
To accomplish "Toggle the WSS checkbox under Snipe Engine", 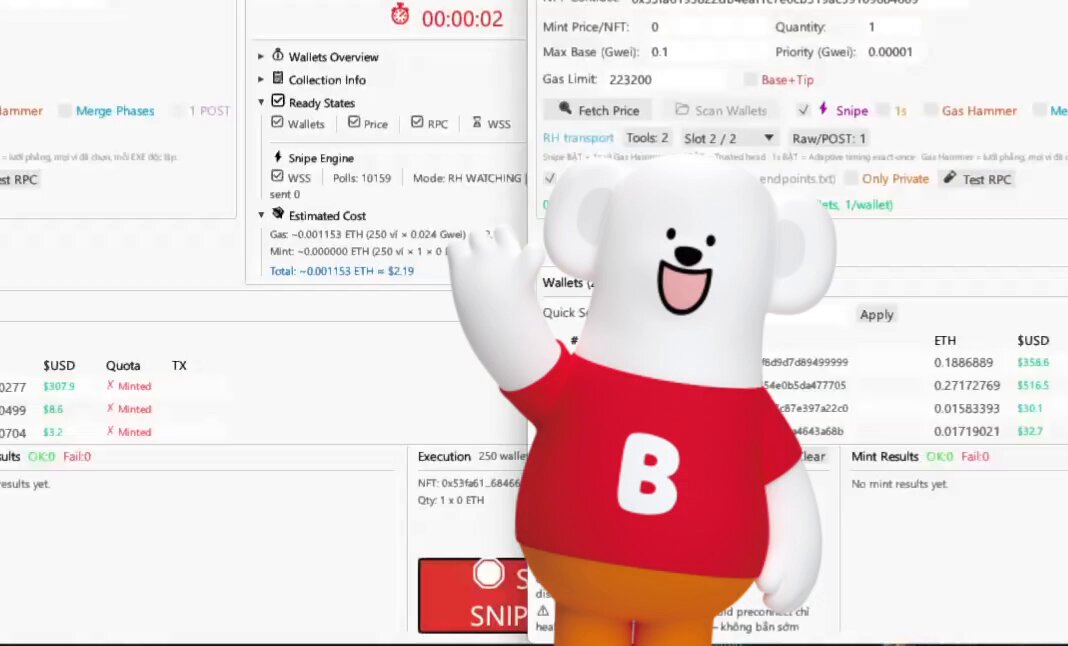I will click(x=277, y=176).
